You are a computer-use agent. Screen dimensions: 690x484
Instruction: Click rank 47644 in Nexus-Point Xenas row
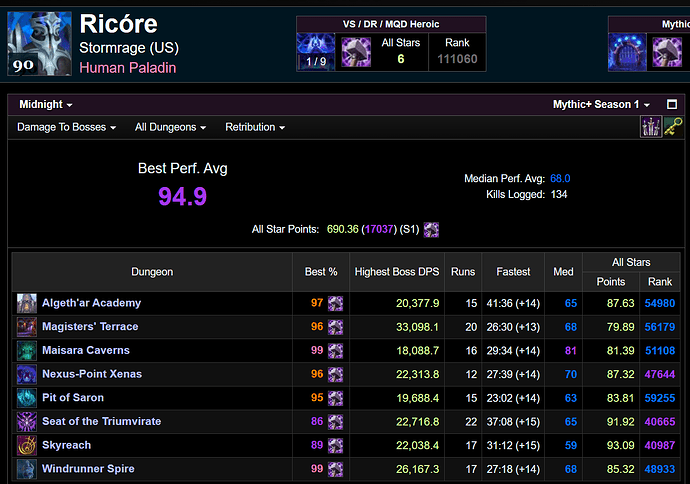(660, 374)
